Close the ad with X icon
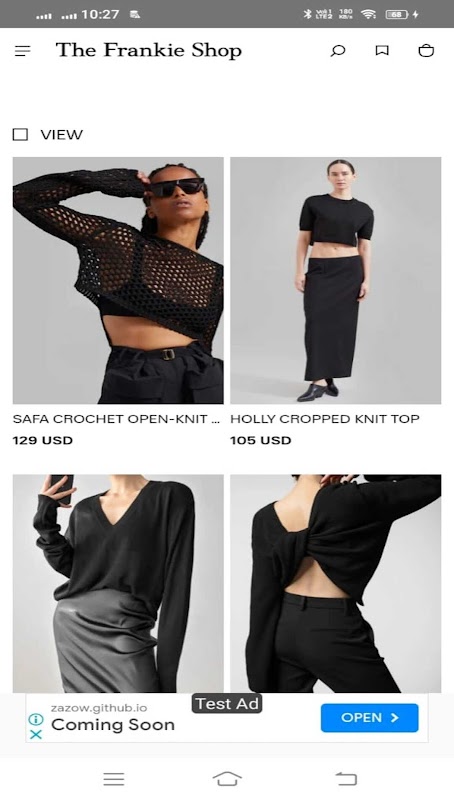The height and width of the screenshot is (800, 454). coord(36,735)
